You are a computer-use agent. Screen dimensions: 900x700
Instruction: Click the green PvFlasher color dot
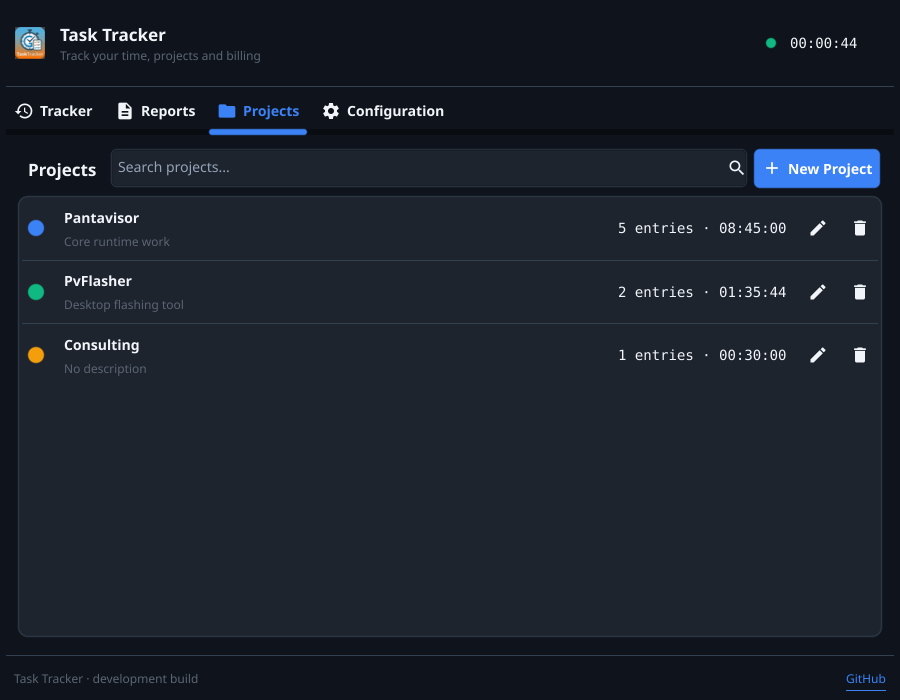click(x=36, y=292)
